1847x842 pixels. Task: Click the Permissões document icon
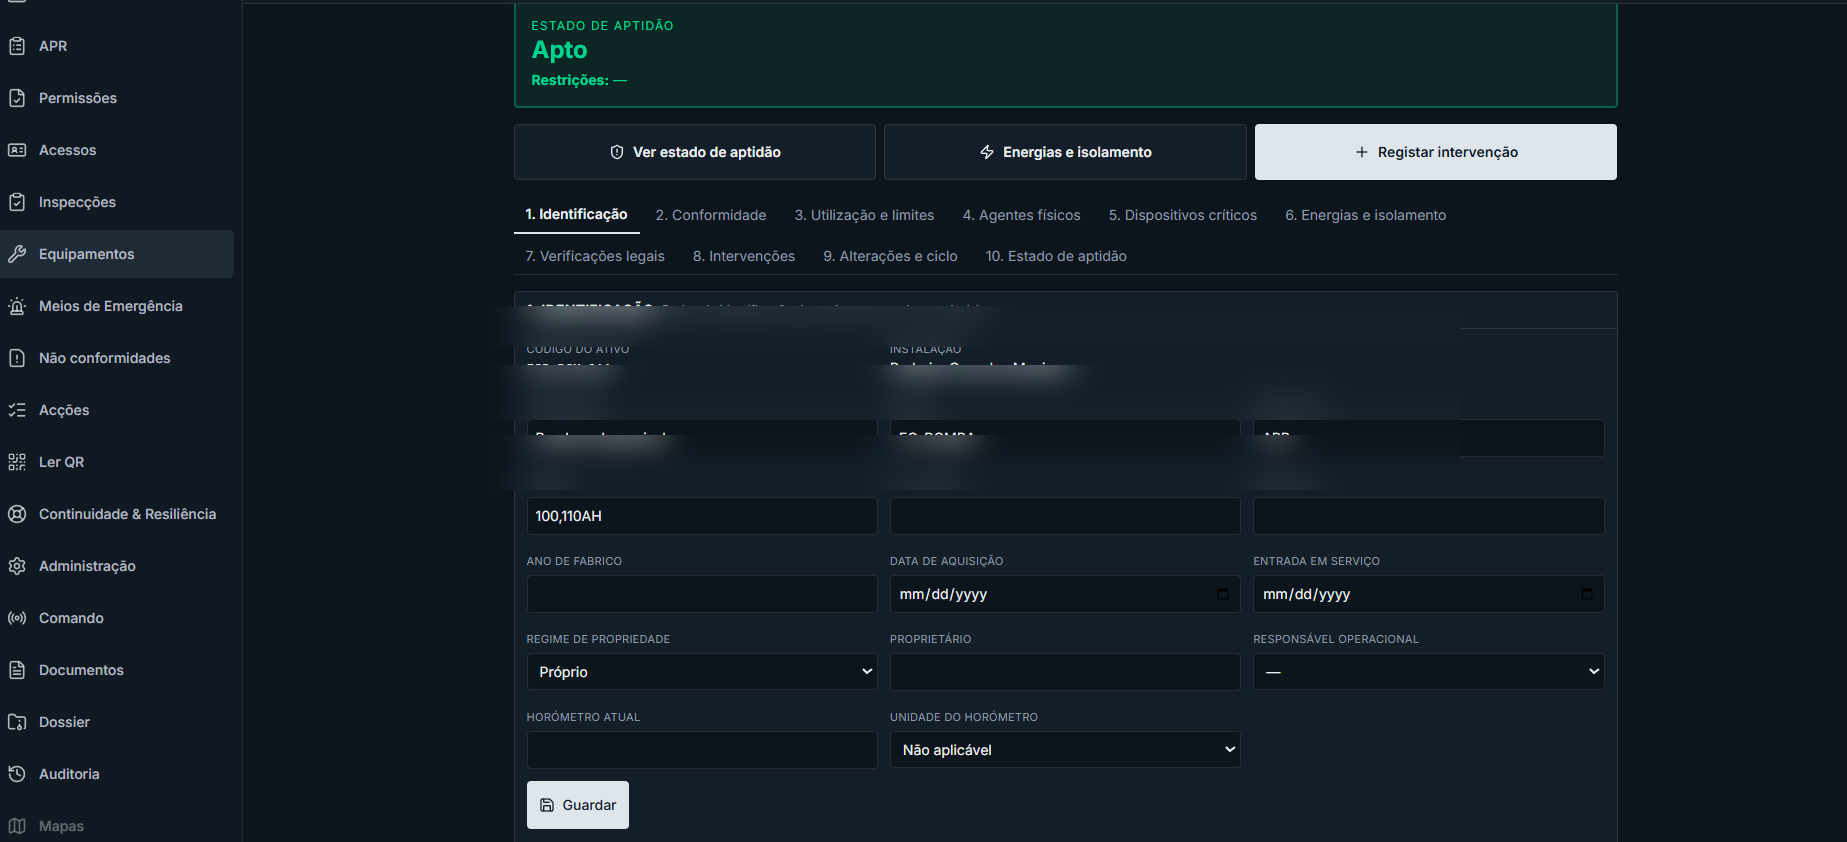pos(17,98)
